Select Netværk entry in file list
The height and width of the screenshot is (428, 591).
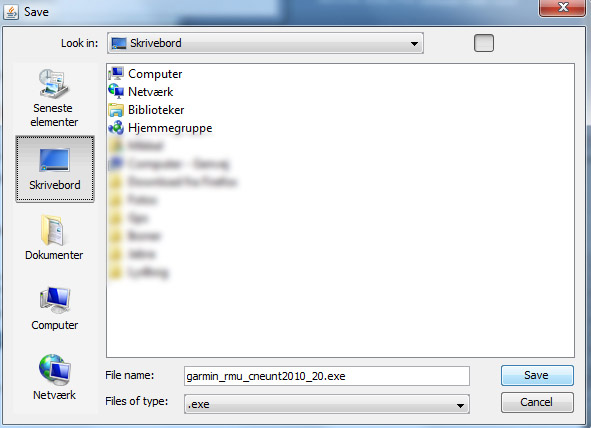141,92
